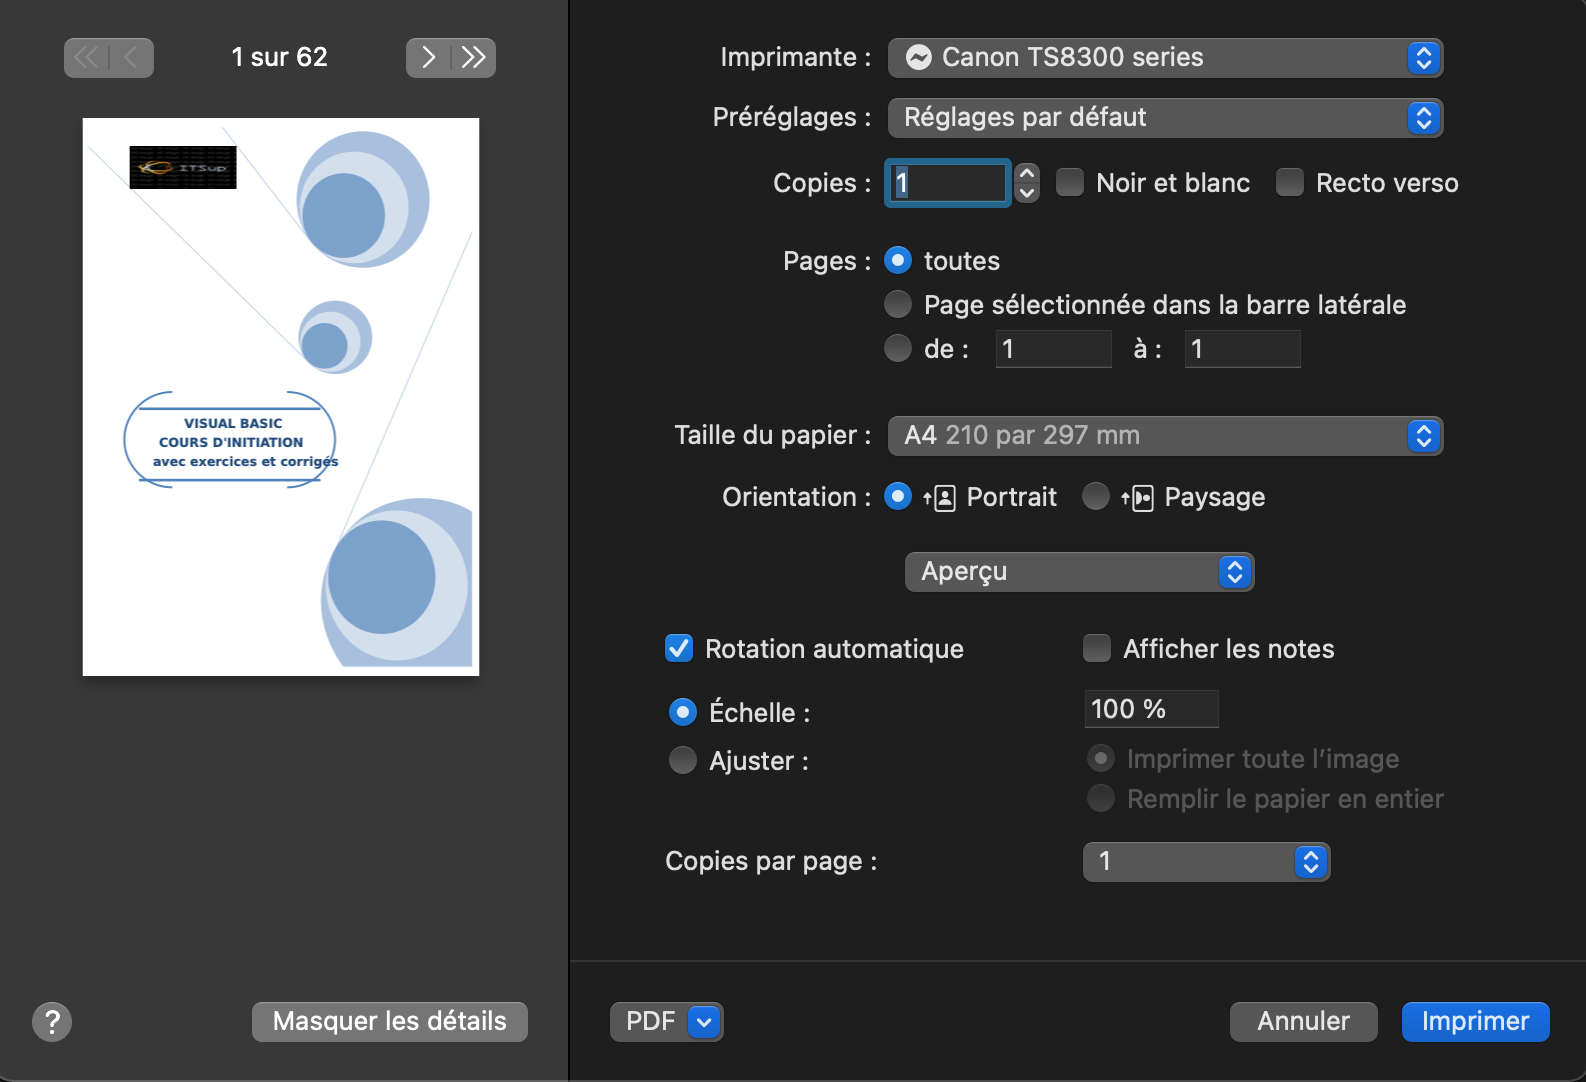This screenshot has width=1586, height=1082.
Task: Enable Noir et blanc checkbox
Action: pyautogui.click(x=1070, y=182)
